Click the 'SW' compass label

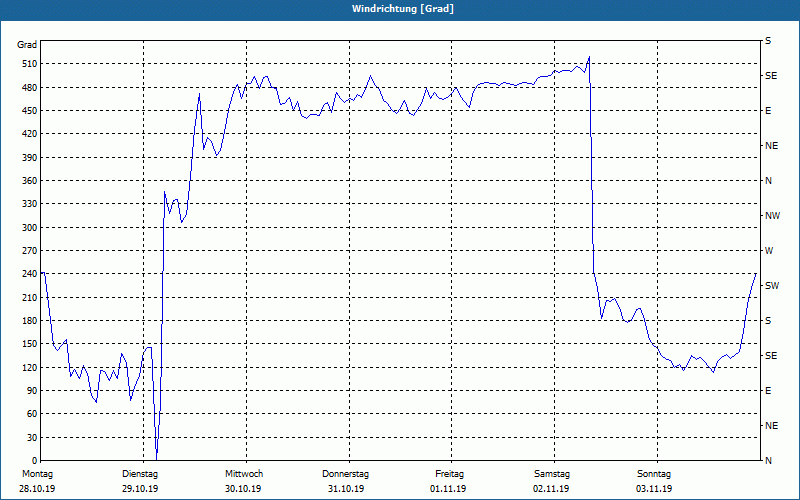(772, 286)
